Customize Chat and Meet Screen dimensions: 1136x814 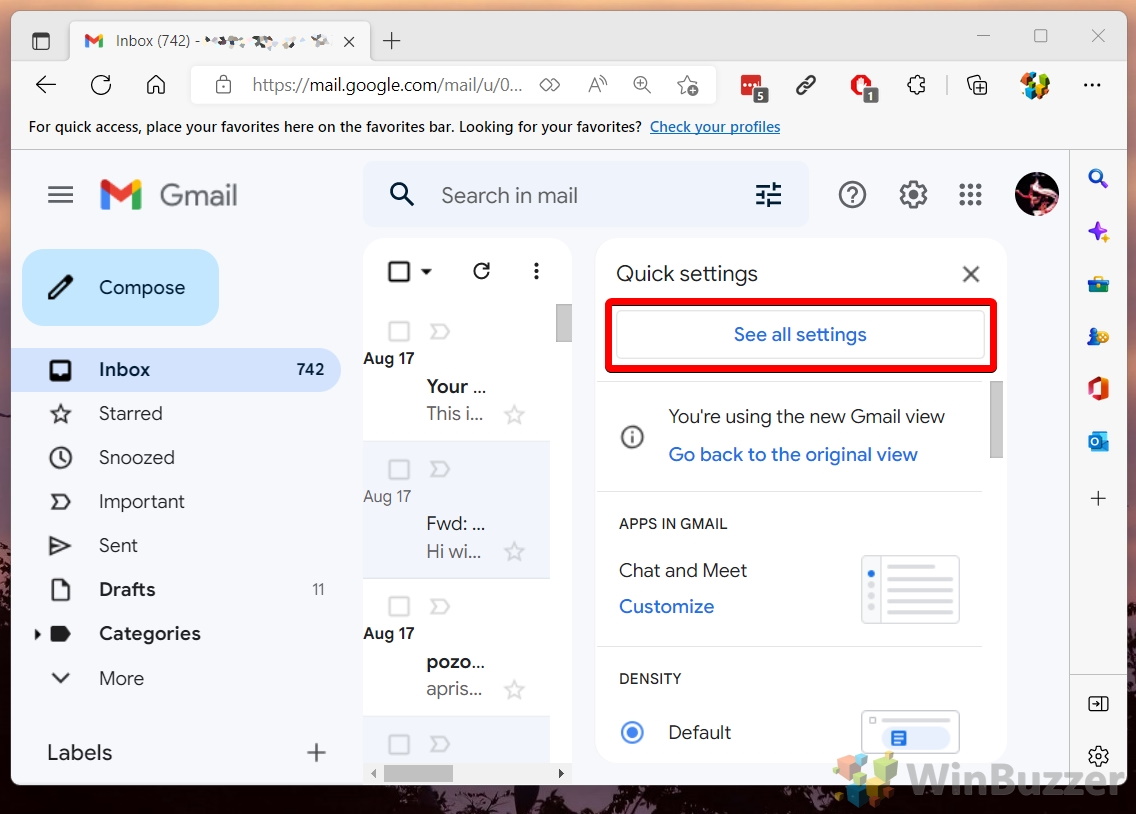coord(667,606)
